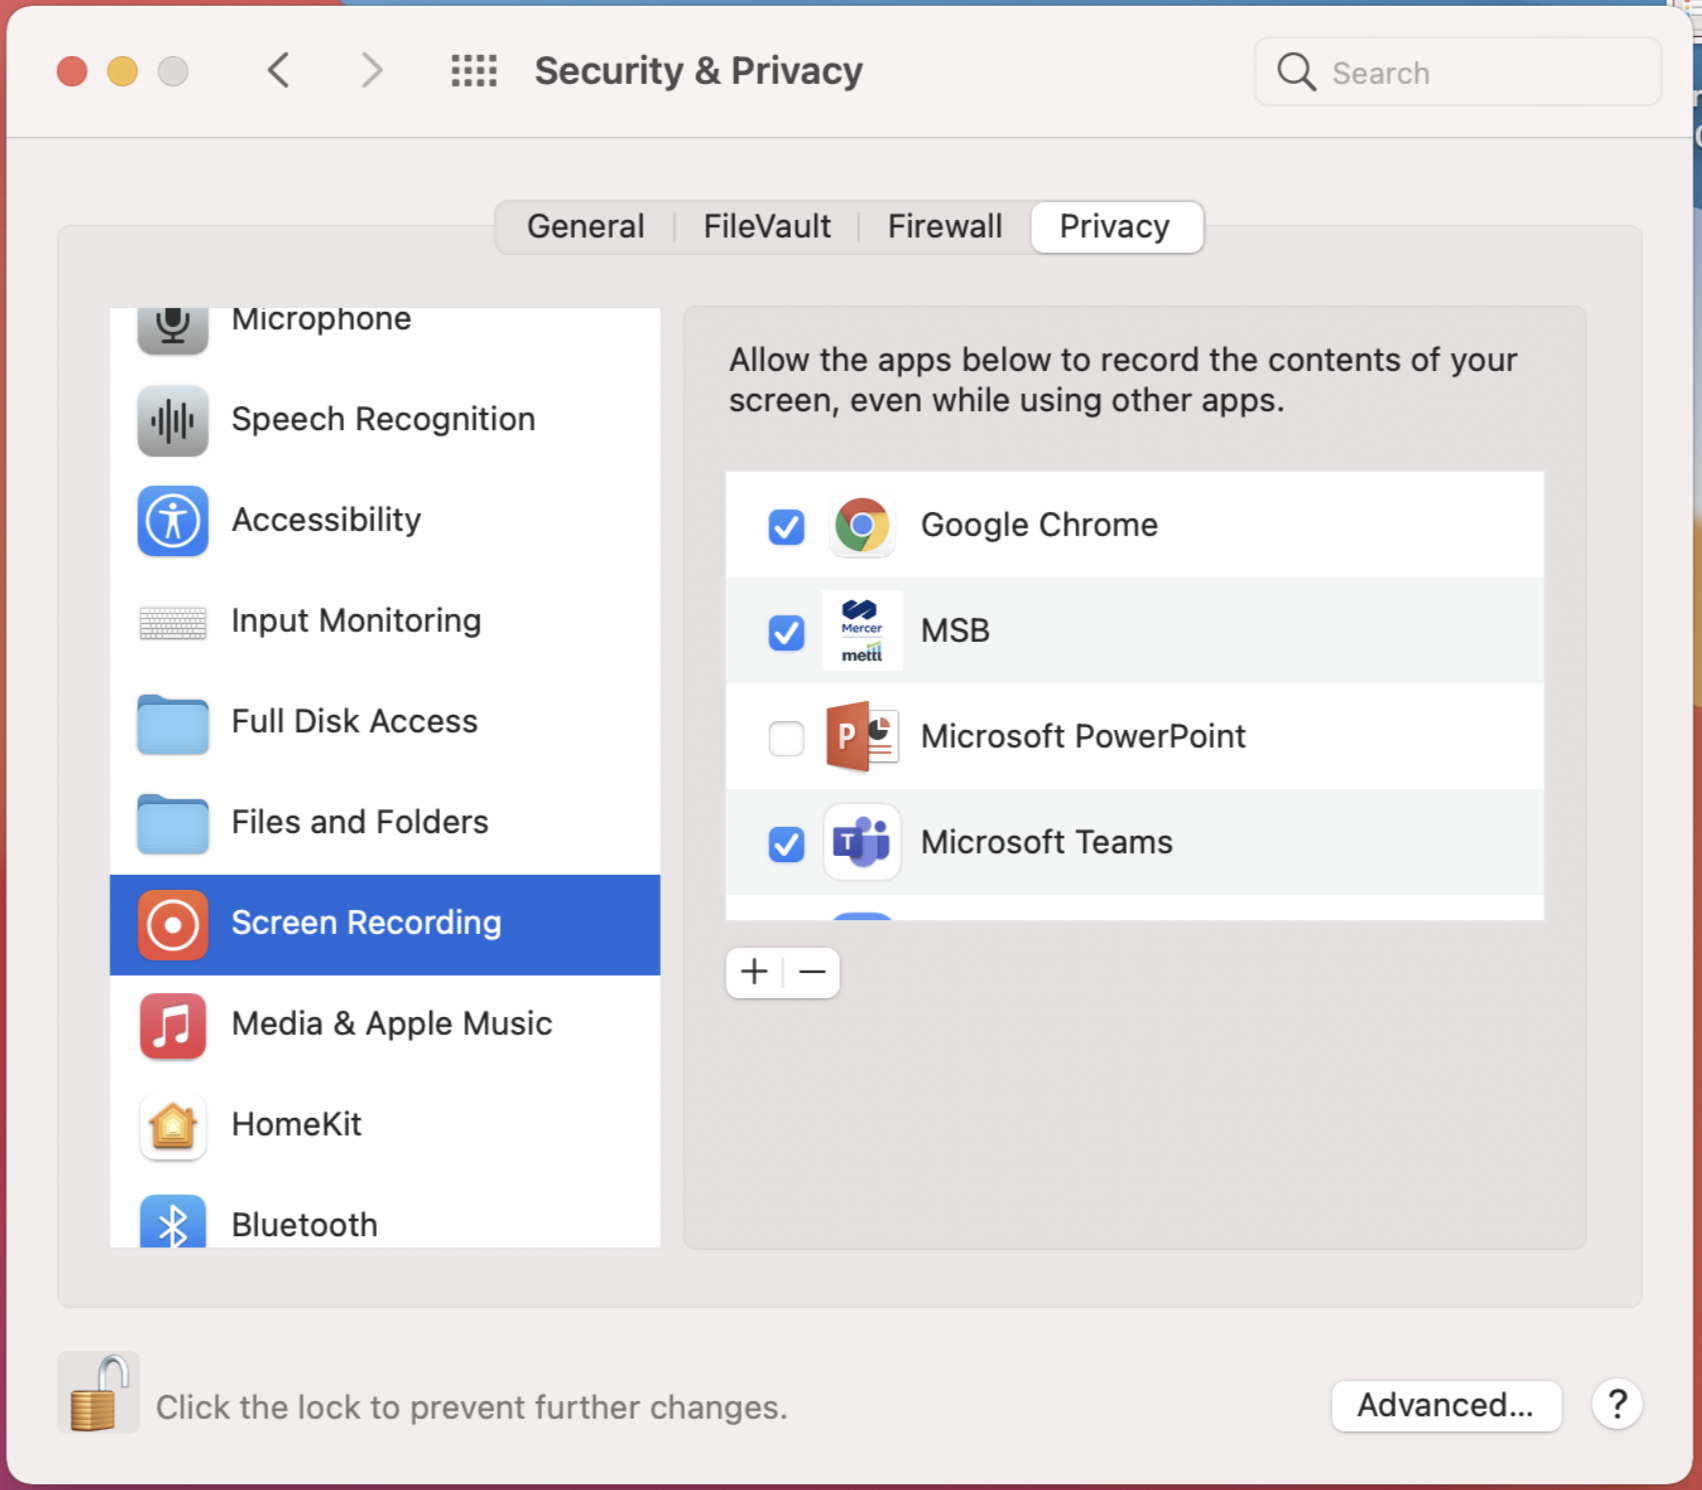Image resolution: width=1702 pixels, height=1490 pixels.
Task: Choose Media & Apple Music icon
Action: tap(173, 1025)
